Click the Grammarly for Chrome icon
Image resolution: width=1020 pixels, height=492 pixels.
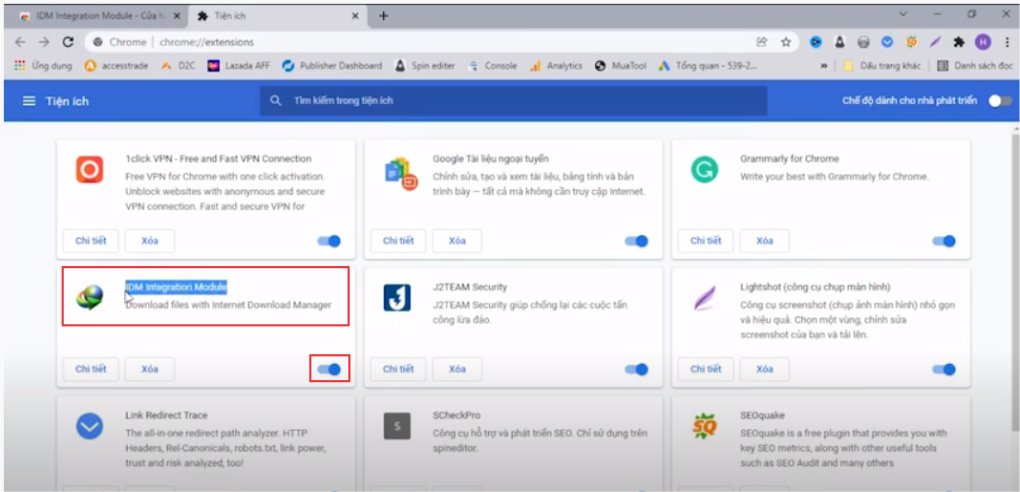[705, 170]
